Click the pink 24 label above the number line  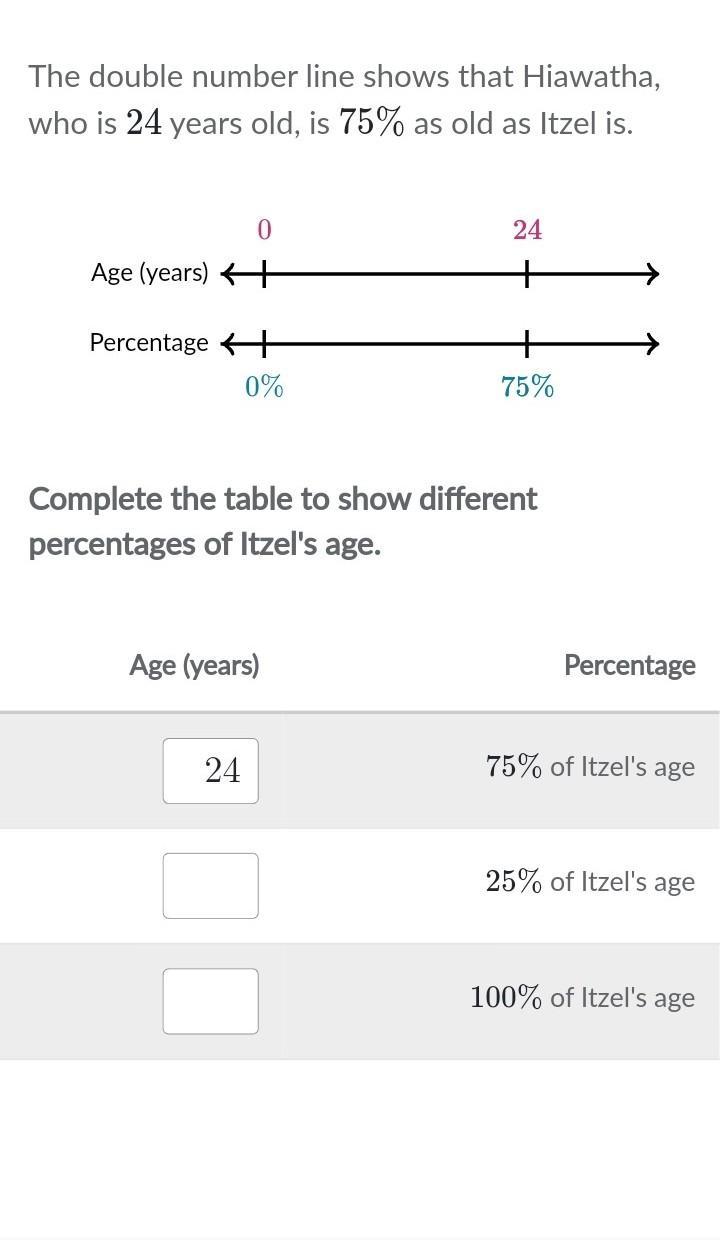pyautogui.click(x=527, y=230)
